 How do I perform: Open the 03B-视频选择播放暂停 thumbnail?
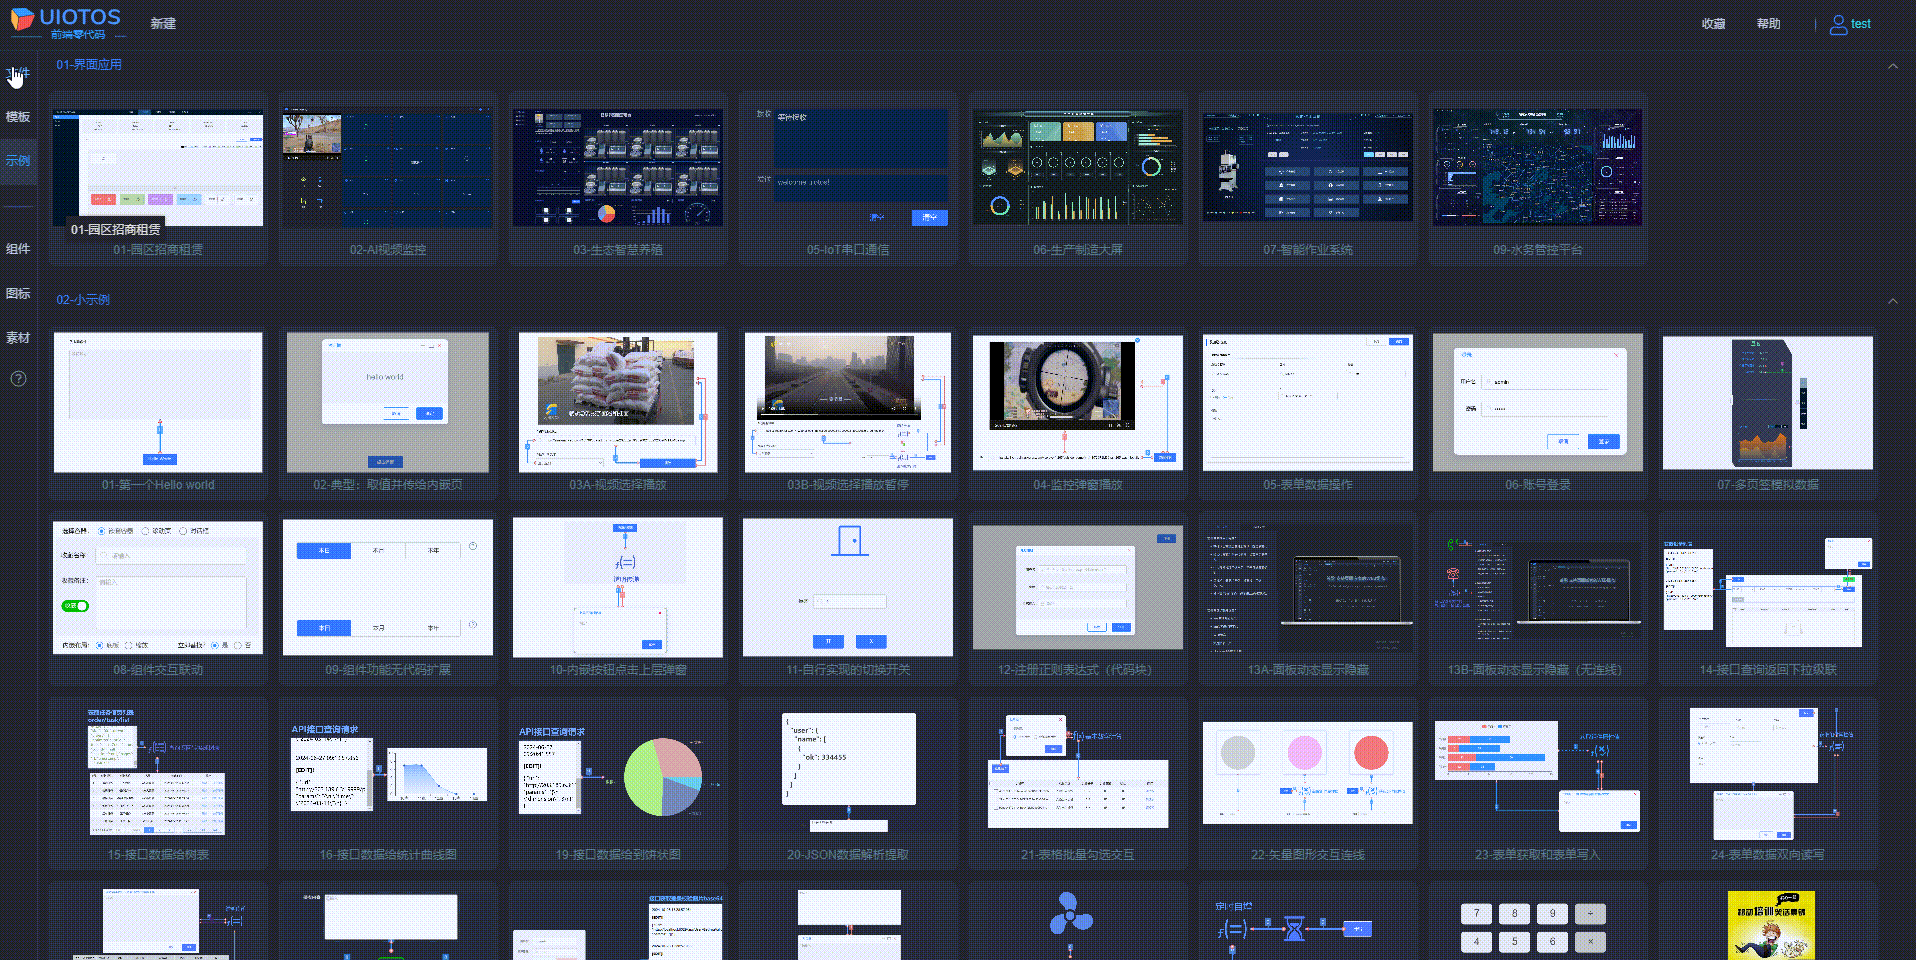848,402
